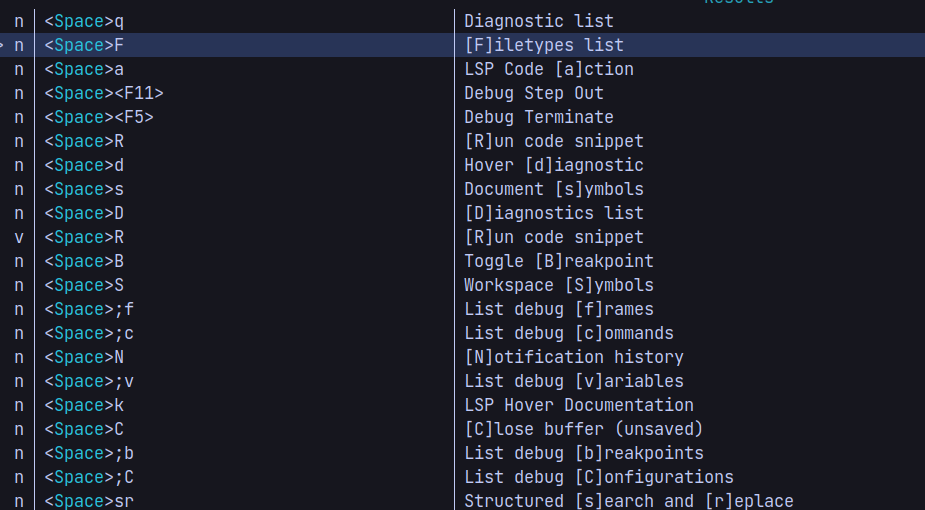Select the [N]otification history mapping
The height and width of the screenshot is (510, 925).
(x=462, y=357)
